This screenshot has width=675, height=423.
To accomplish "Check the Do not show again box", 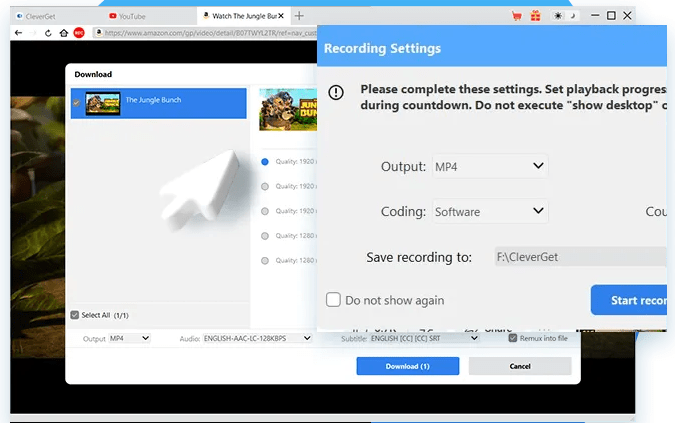I will click(333, 299).
